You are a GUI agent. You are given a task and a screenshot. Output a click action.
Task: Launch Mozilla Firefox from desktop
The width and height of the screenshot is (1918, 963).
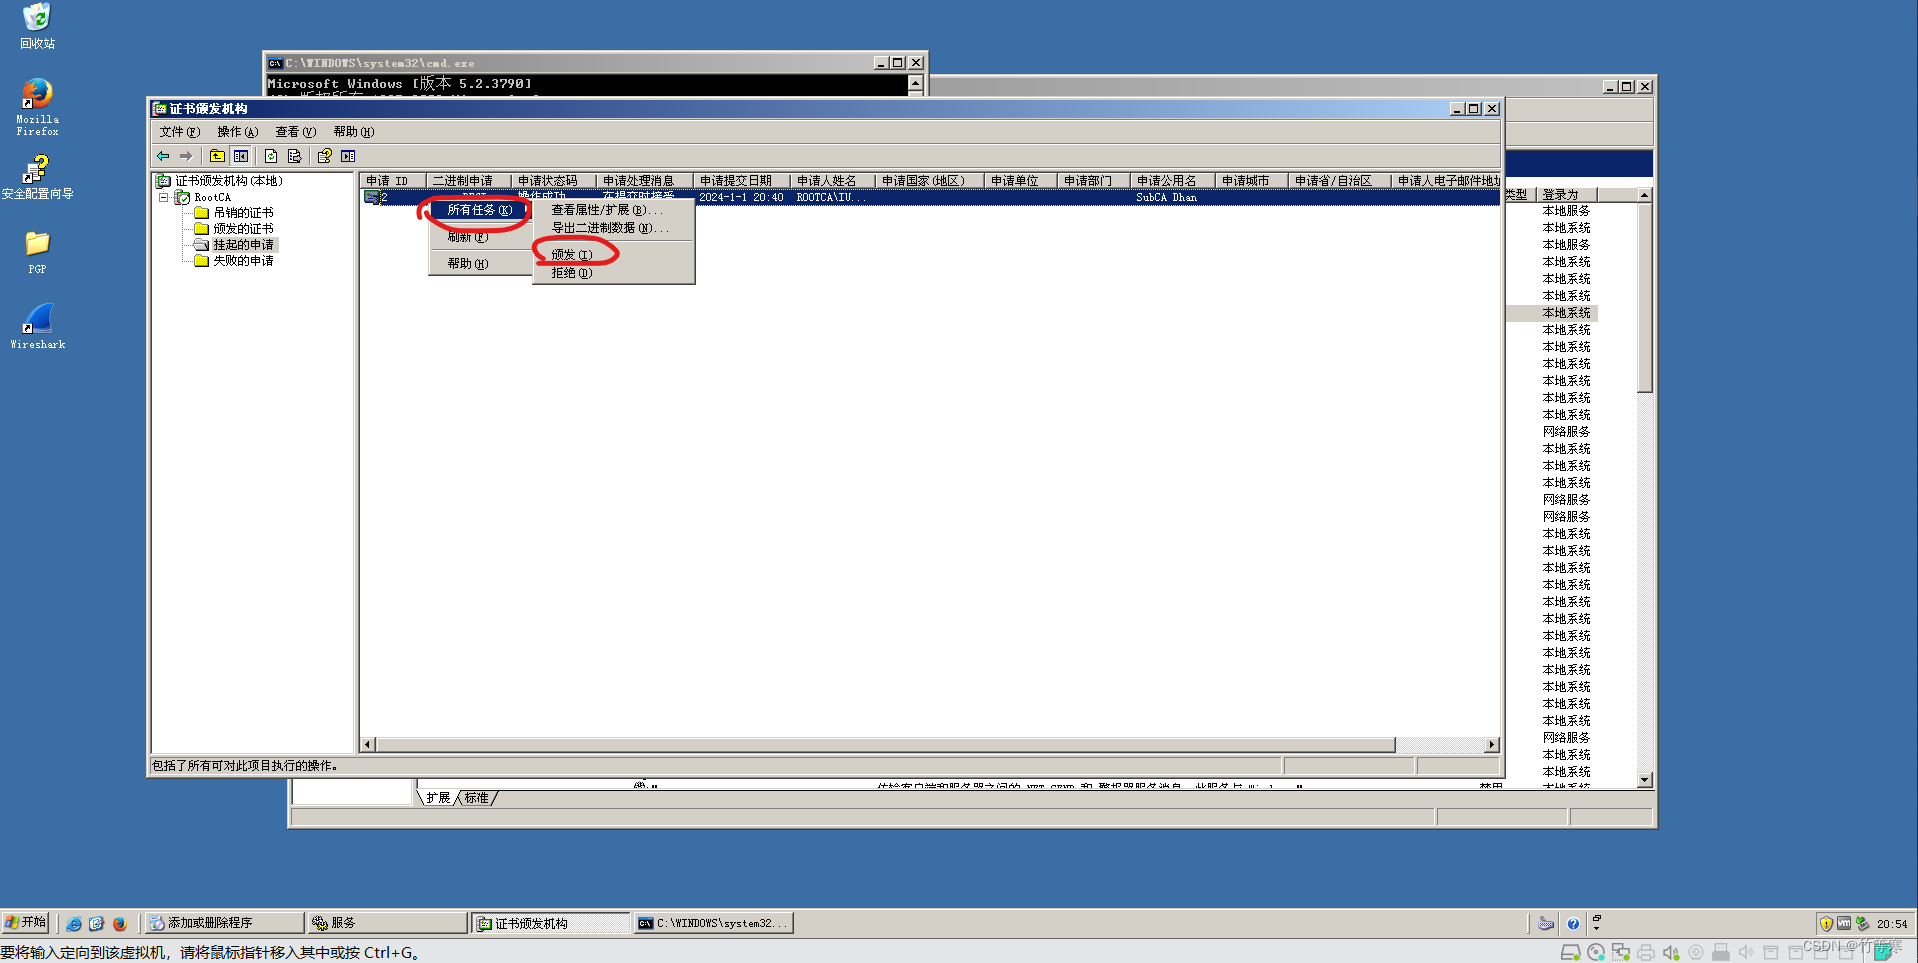(37, 107)
